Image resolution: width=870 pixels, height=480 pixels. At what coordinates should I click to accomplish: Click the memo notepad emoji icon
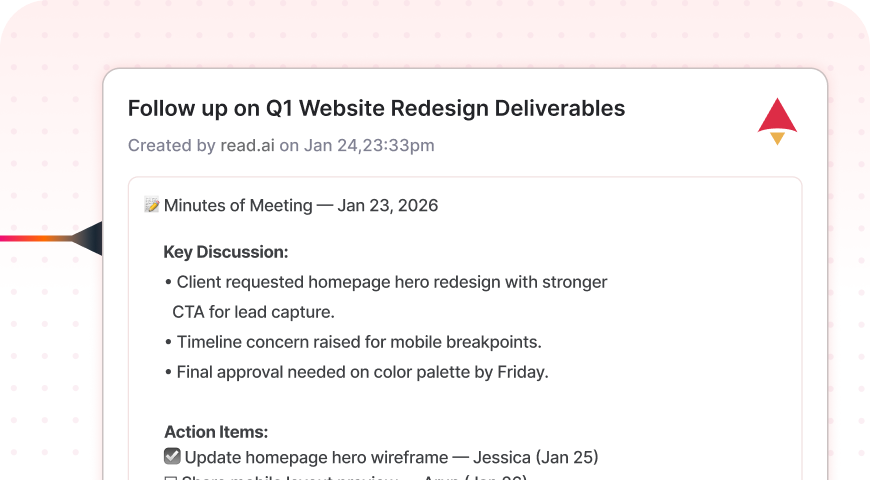[152, 205]
